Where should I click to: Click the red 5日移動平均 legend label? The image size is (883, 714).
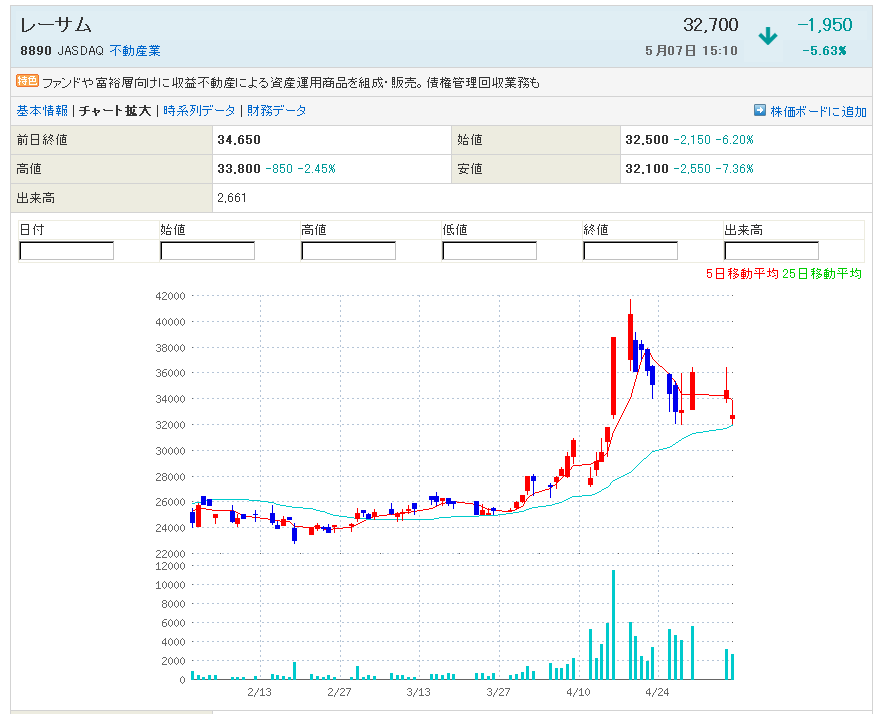click(x=741, y=274)
